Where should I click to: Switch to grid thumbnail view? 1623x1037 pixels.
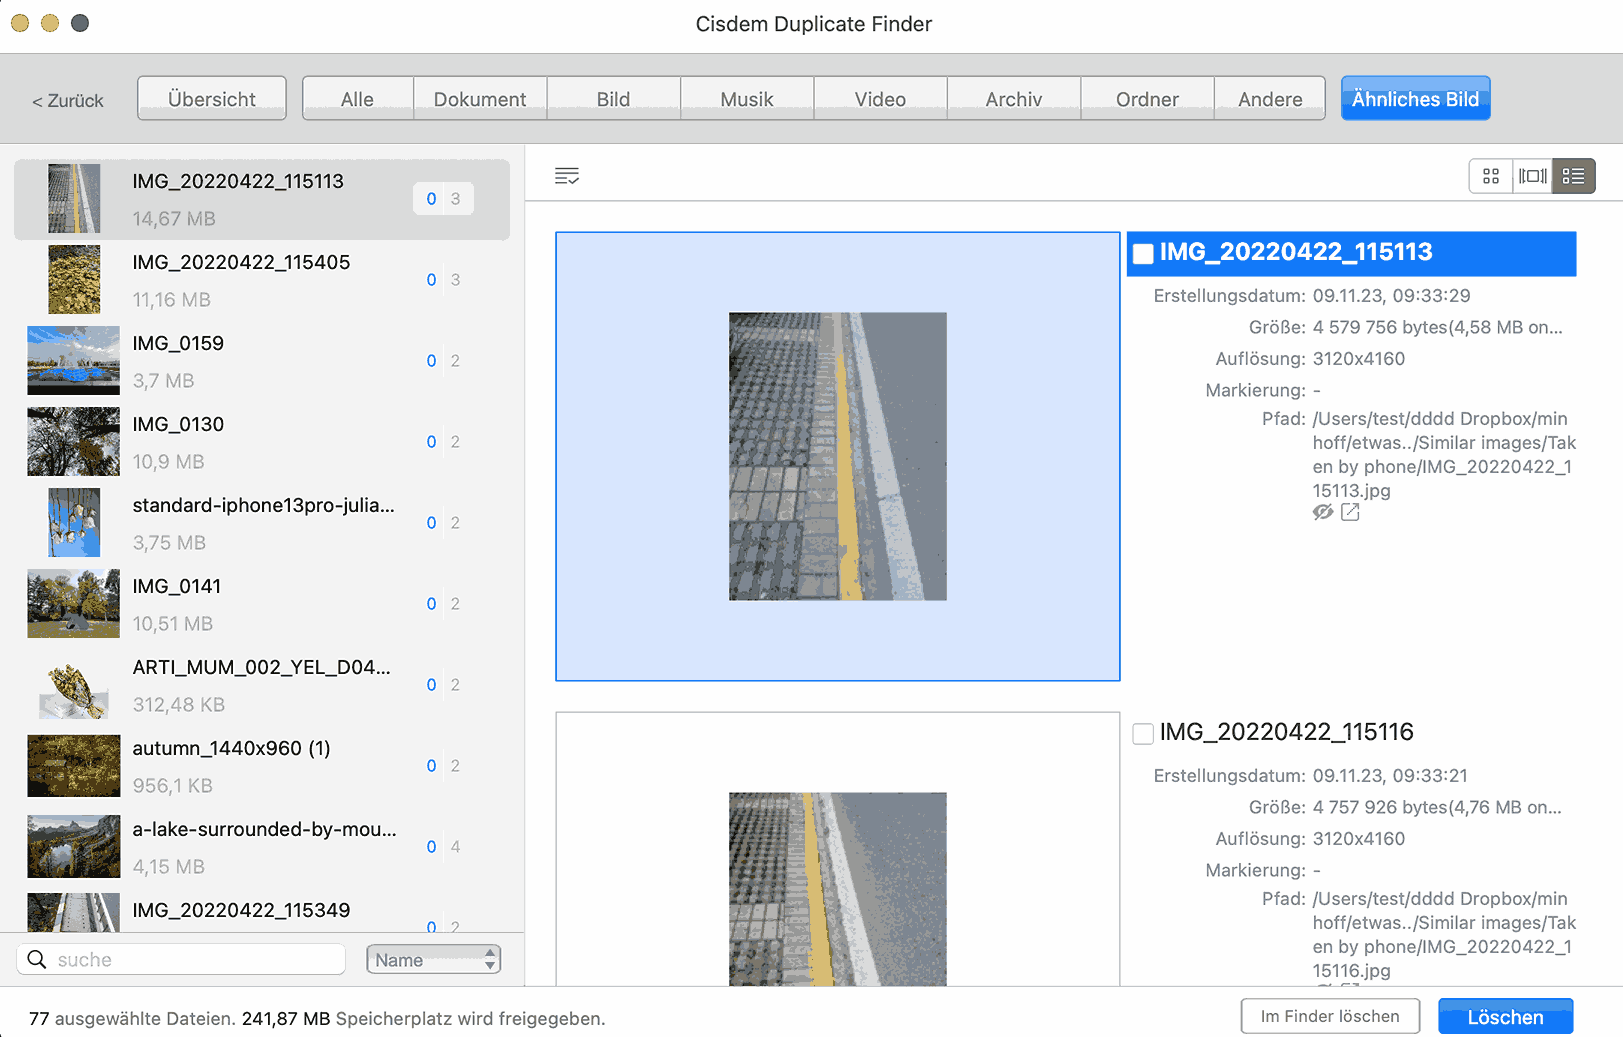pyautogui.click(x=1490, y=176)
